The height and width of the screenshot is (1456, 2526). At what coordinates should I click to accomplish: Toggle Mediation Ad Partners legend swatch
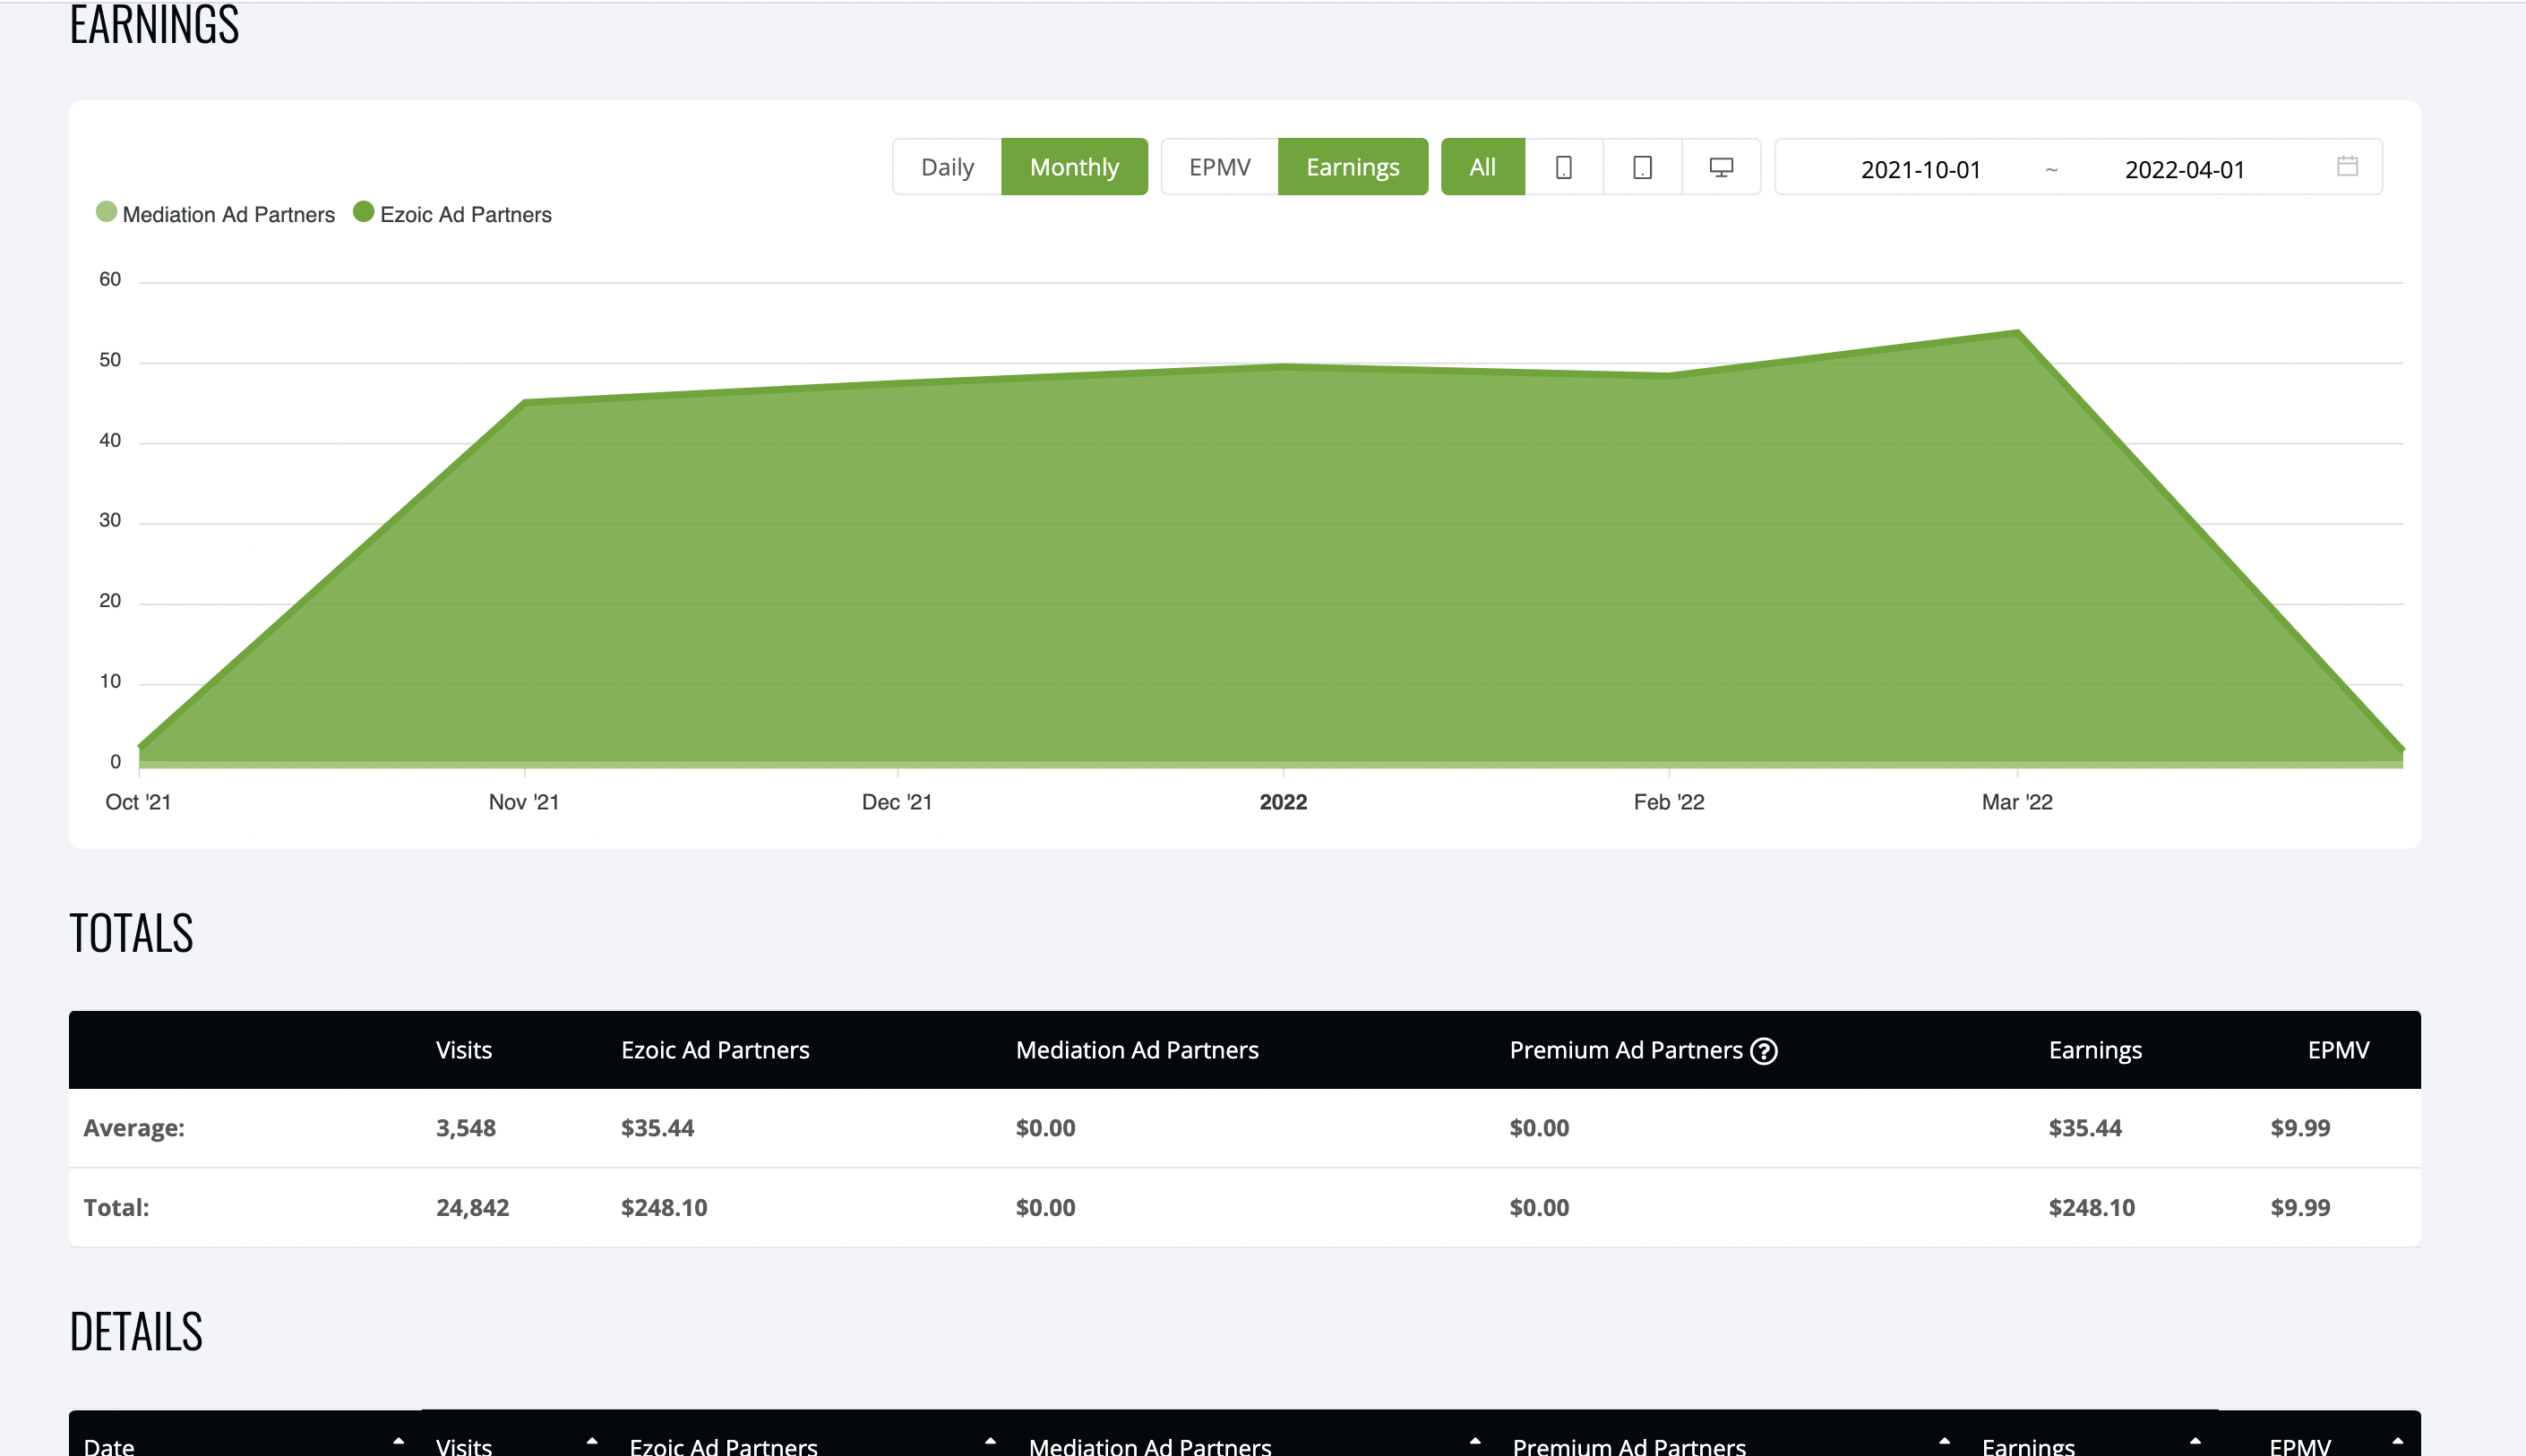coord(106,212)
